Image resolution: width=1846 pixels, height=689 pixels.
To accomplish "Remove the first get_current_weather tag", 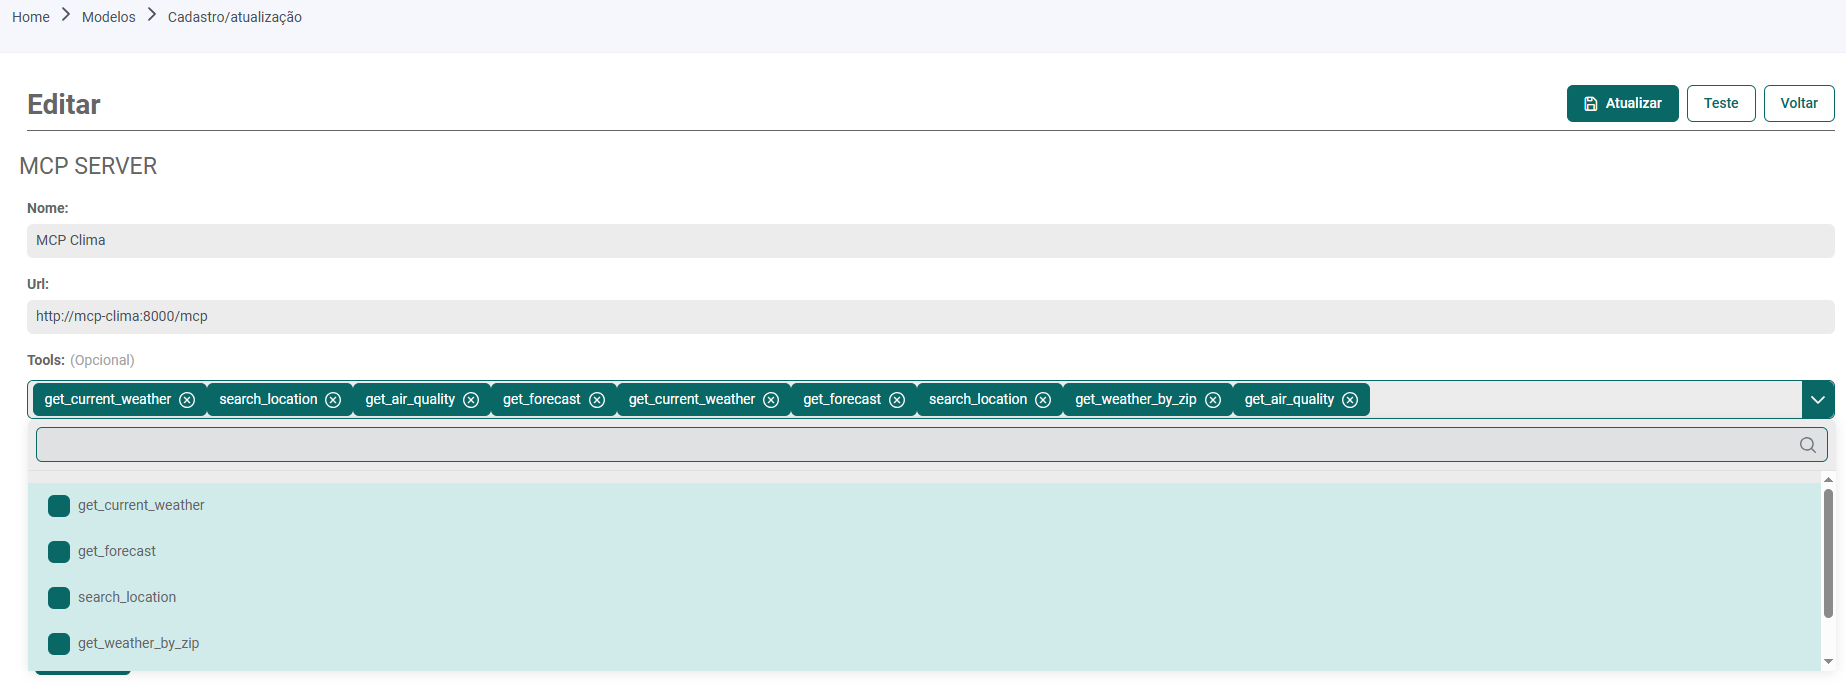I will click(187, 400).
